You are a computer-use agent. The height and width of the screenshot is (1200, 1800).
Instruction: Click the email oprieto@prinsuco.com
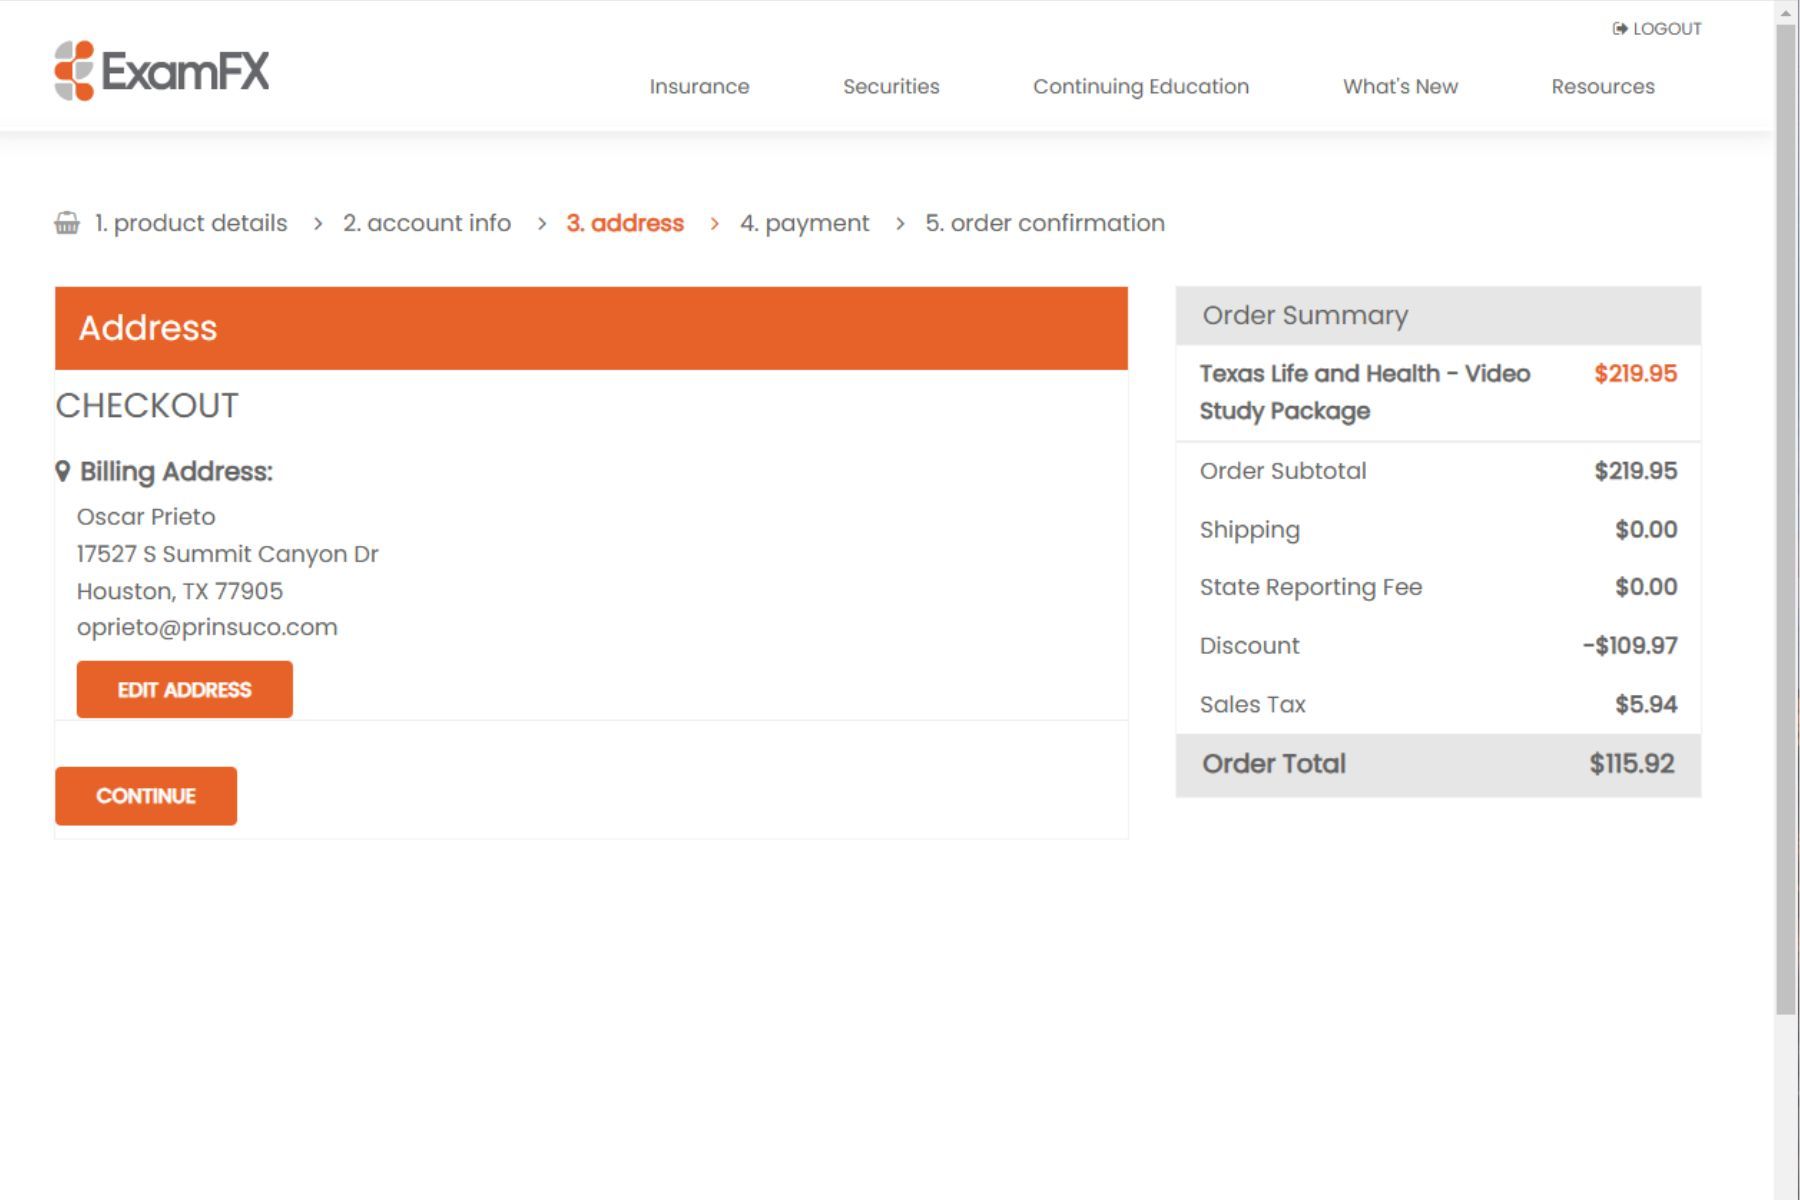(x=207, y=628)
